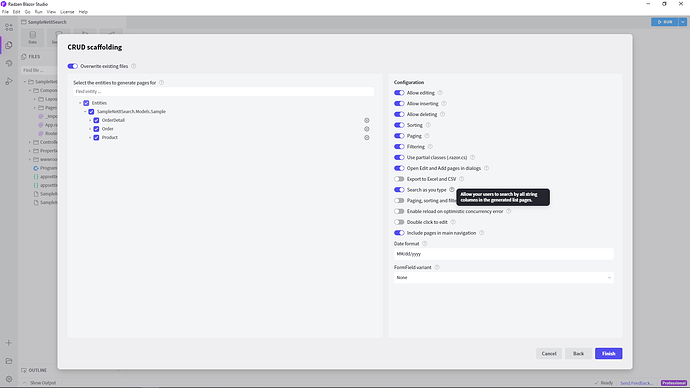Screen dimensions: 690x388
Task: Expand the OrderDetail tree node
Action: coord(90,120)
